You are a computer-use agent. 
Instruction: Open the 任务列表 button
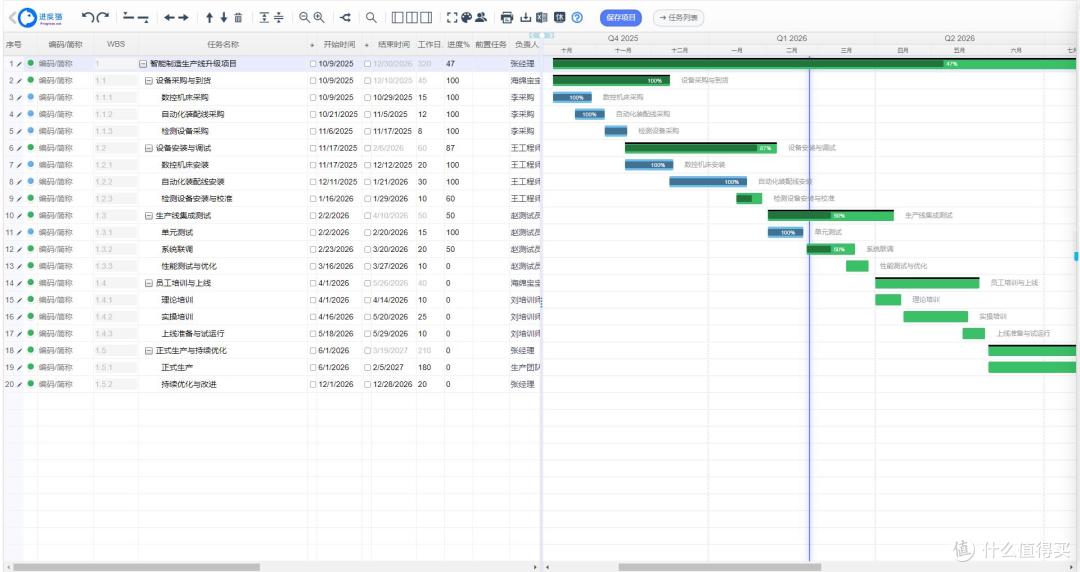(678, 17)
